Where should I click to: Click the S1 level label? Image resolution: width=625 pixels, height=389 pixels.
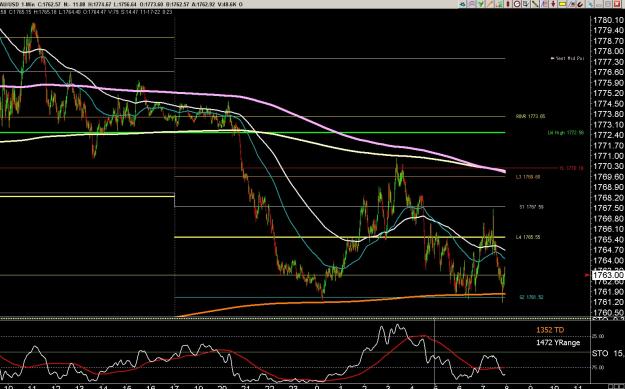pyautogui.click(x=531, y=207)
